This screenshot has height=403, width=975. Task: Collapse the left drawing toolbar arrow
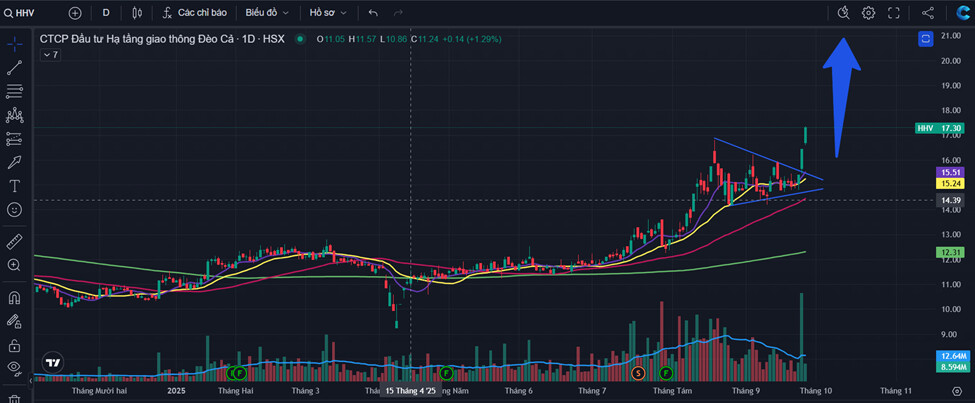pos(31,380)
